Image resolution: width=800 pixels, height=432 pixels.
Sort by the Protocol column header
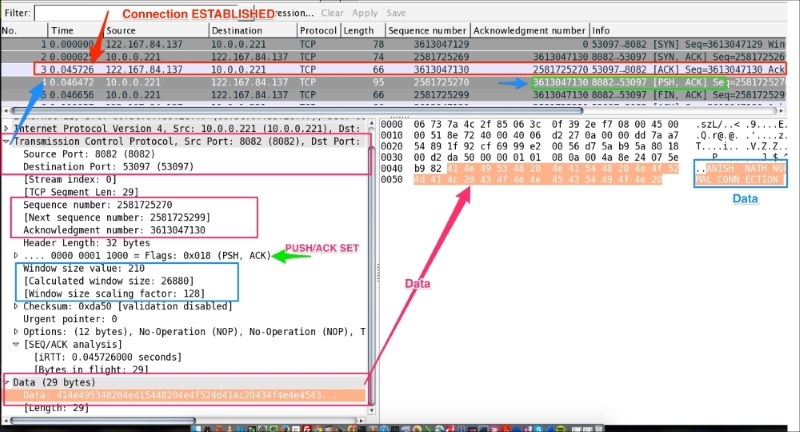click(318, 31)
